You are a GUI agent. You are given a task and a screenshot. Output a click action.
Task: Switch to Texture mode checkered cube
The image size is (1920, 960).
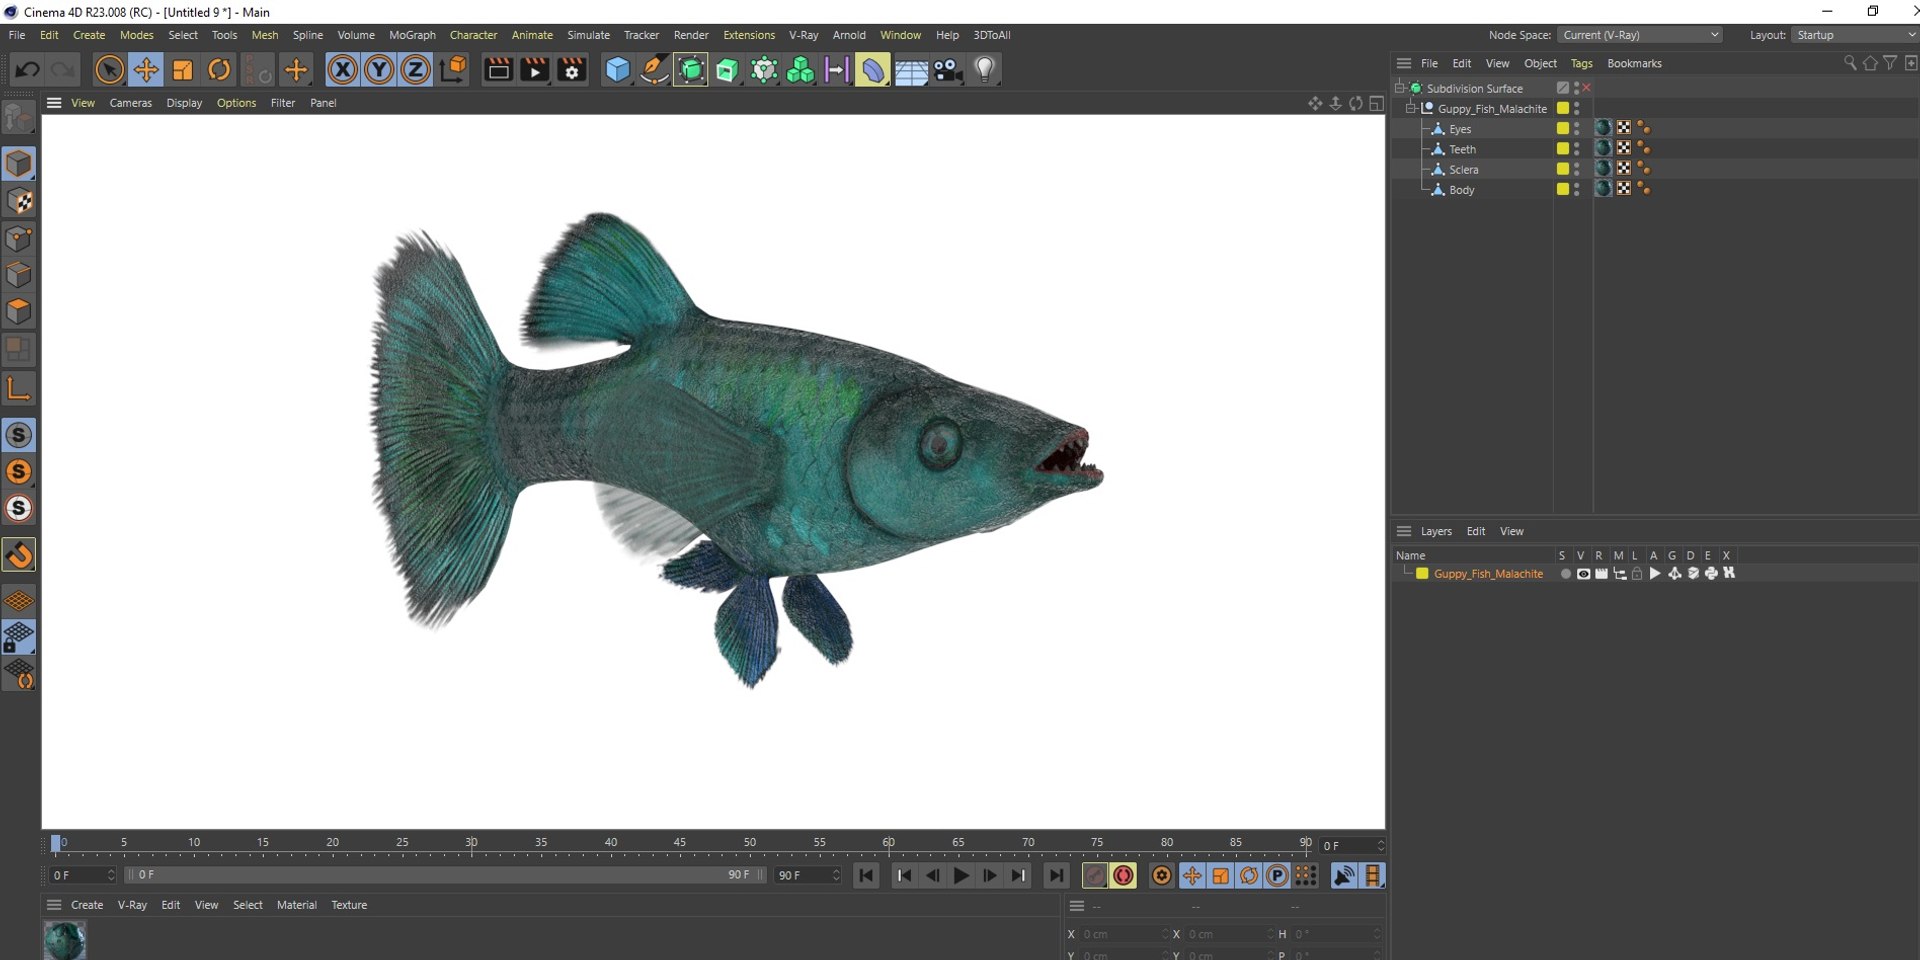(x=19, y=201)
